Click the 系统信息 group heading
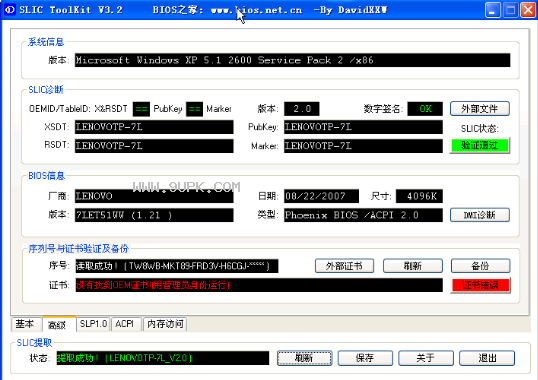This screenshot has width=538, height=380. [46, 42]
